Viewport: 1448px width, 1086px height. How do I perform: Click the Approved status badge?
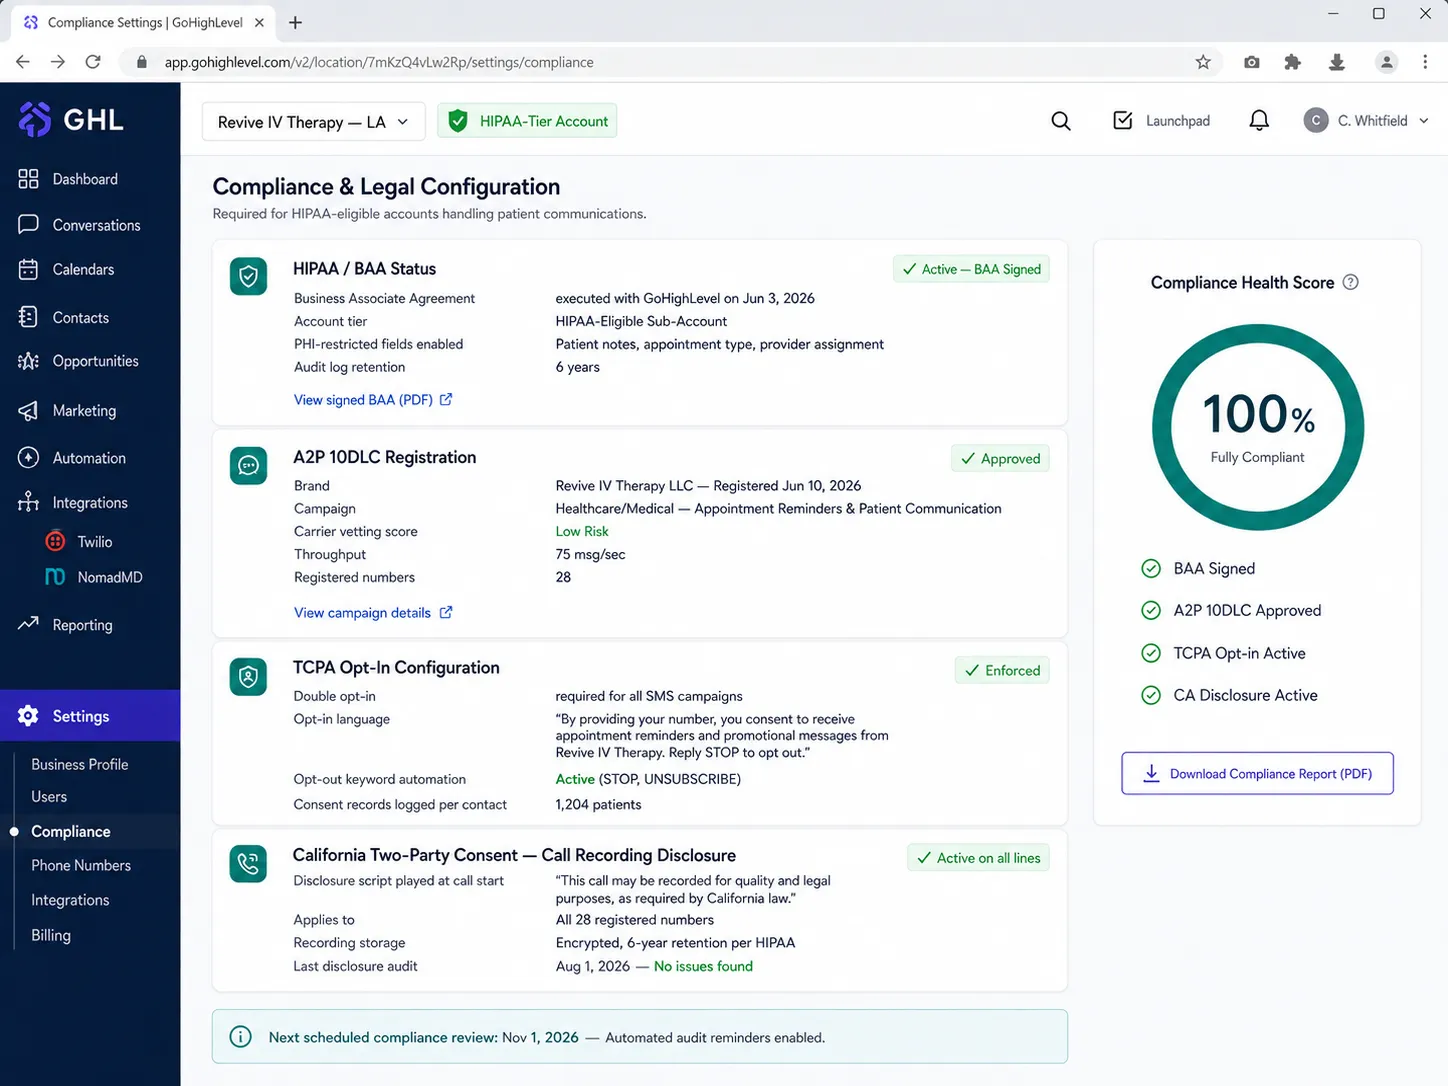coord(1000,458)
